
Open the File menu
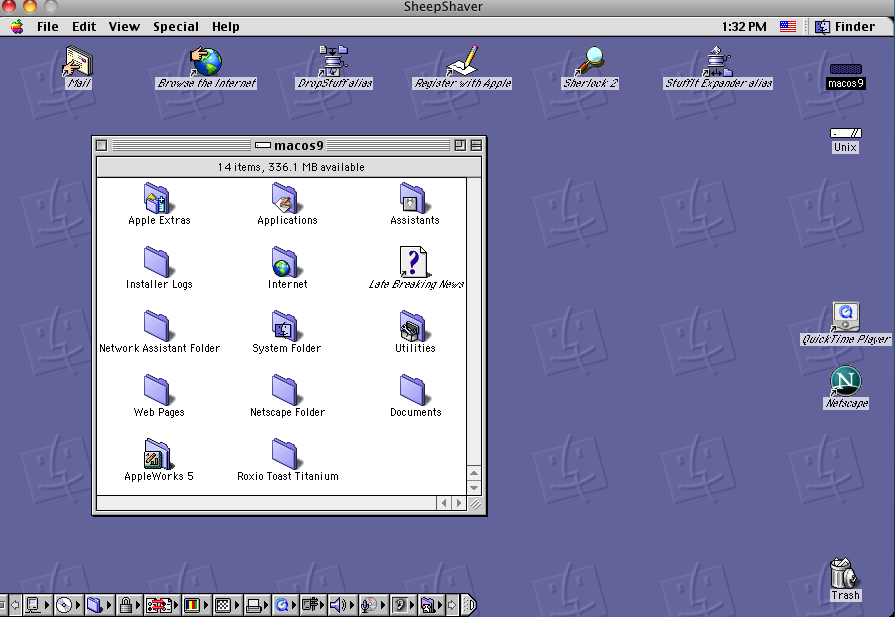[x=48, y=27]
